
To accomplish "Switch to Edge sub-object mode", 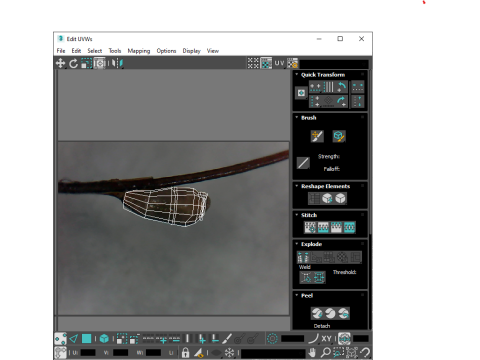I will tap(73, 339).
